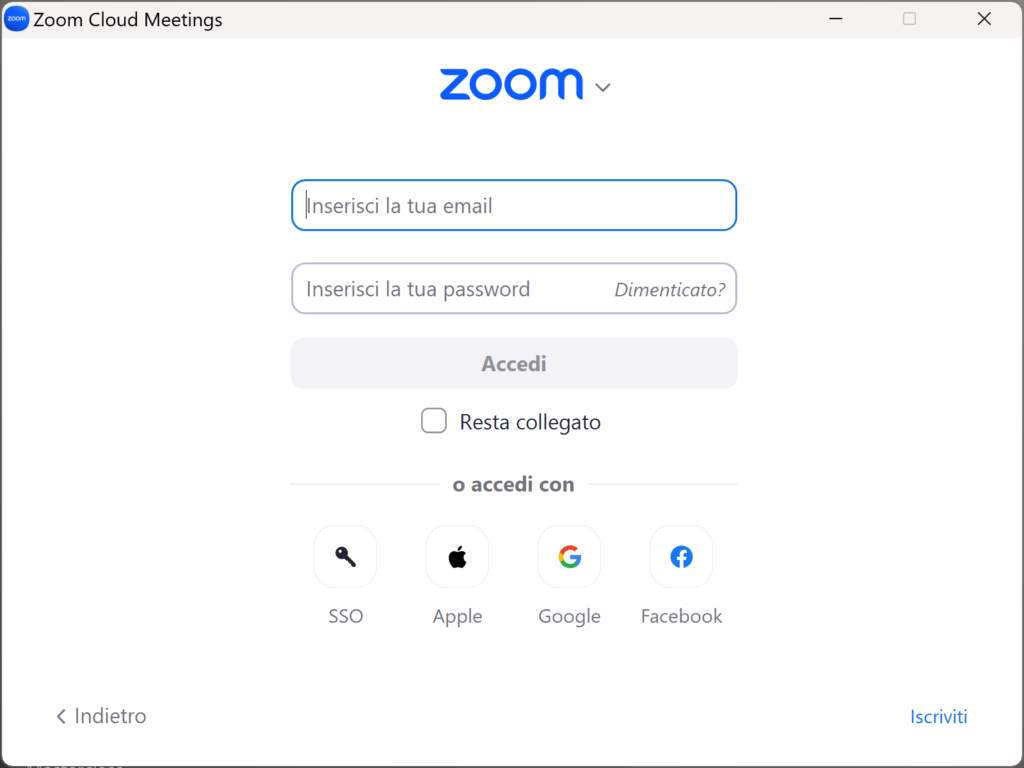The height and width of the screenshot is (768, 1024).
Task: Click the Resta collegato label text
Action: click(x=530, y=423)
